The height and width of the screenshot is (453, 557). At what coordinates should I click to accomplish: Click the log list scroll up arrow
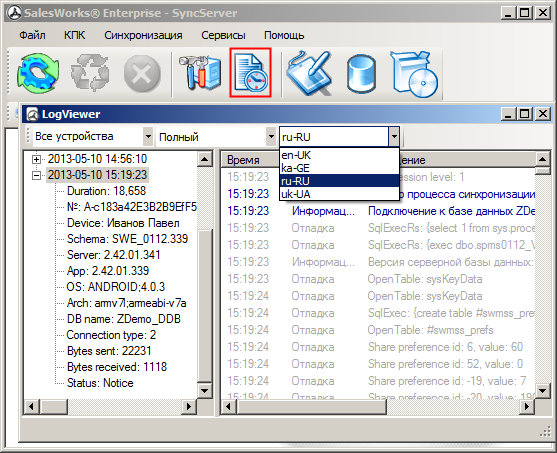coord(542,159)
